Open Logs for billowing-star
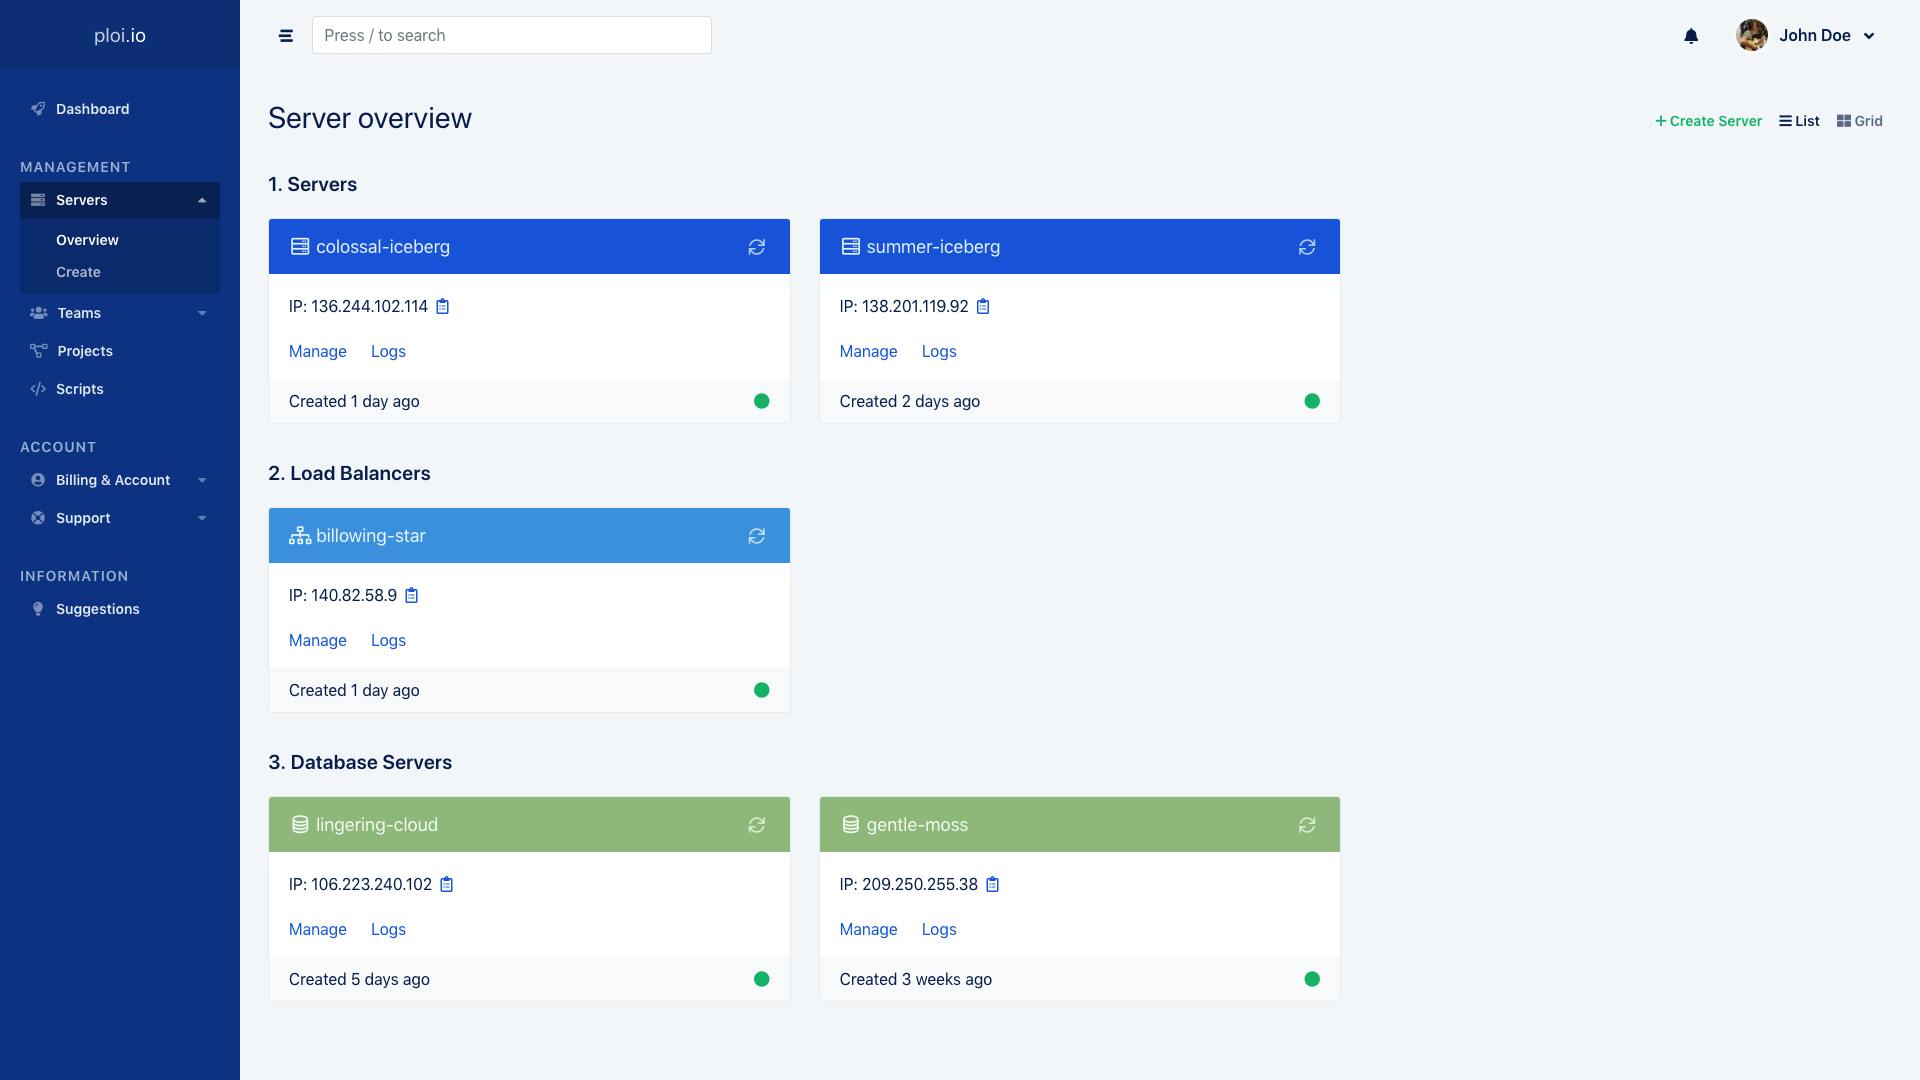Screen dimensions: 1920x1080 pos(388,640)
